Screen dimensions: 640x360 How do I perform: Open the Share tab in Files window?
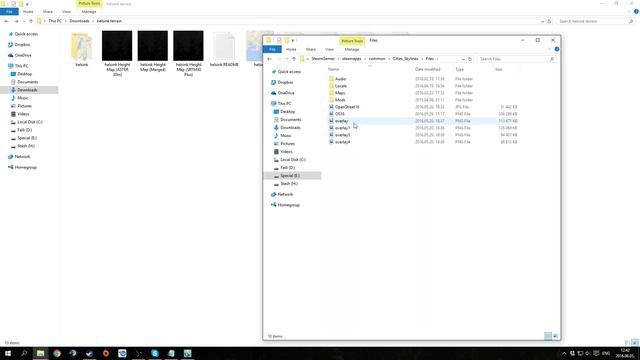[x=311, y=49]
